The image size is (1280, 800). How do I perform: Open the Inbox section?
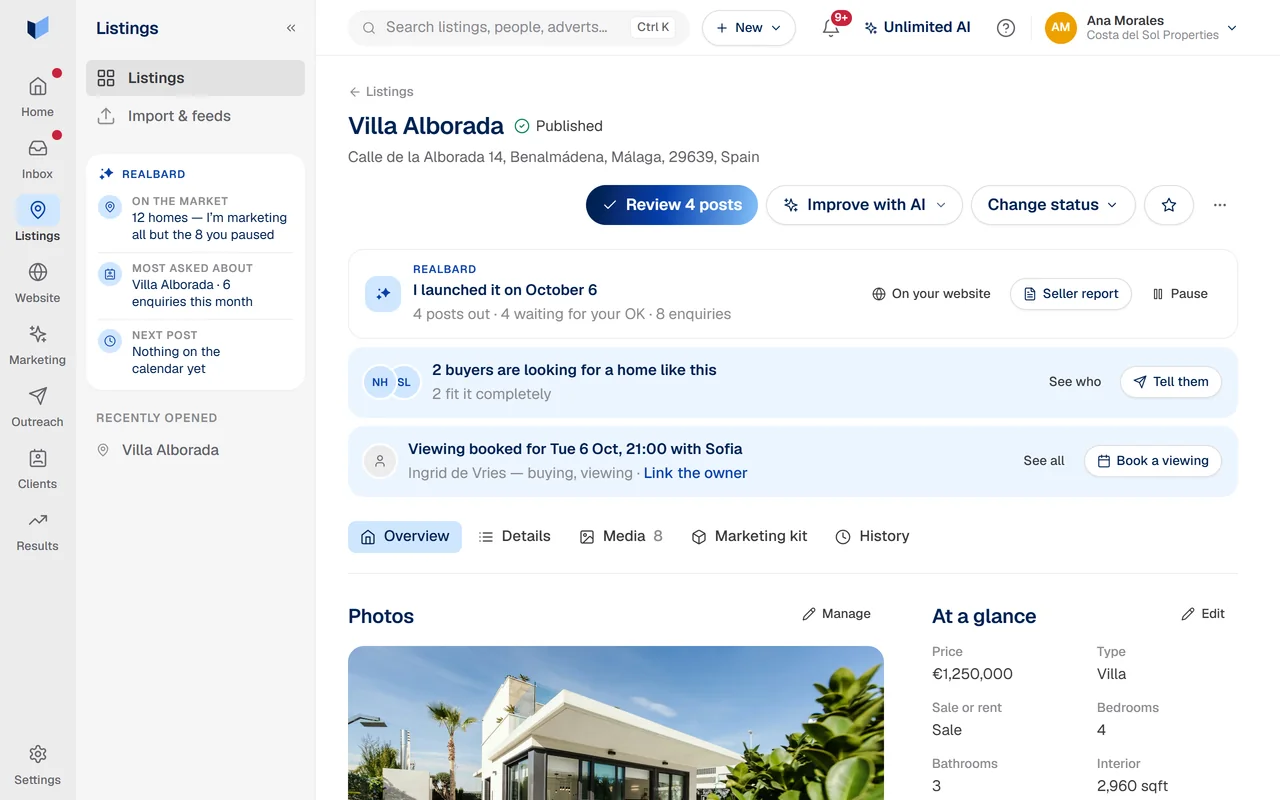38,158
